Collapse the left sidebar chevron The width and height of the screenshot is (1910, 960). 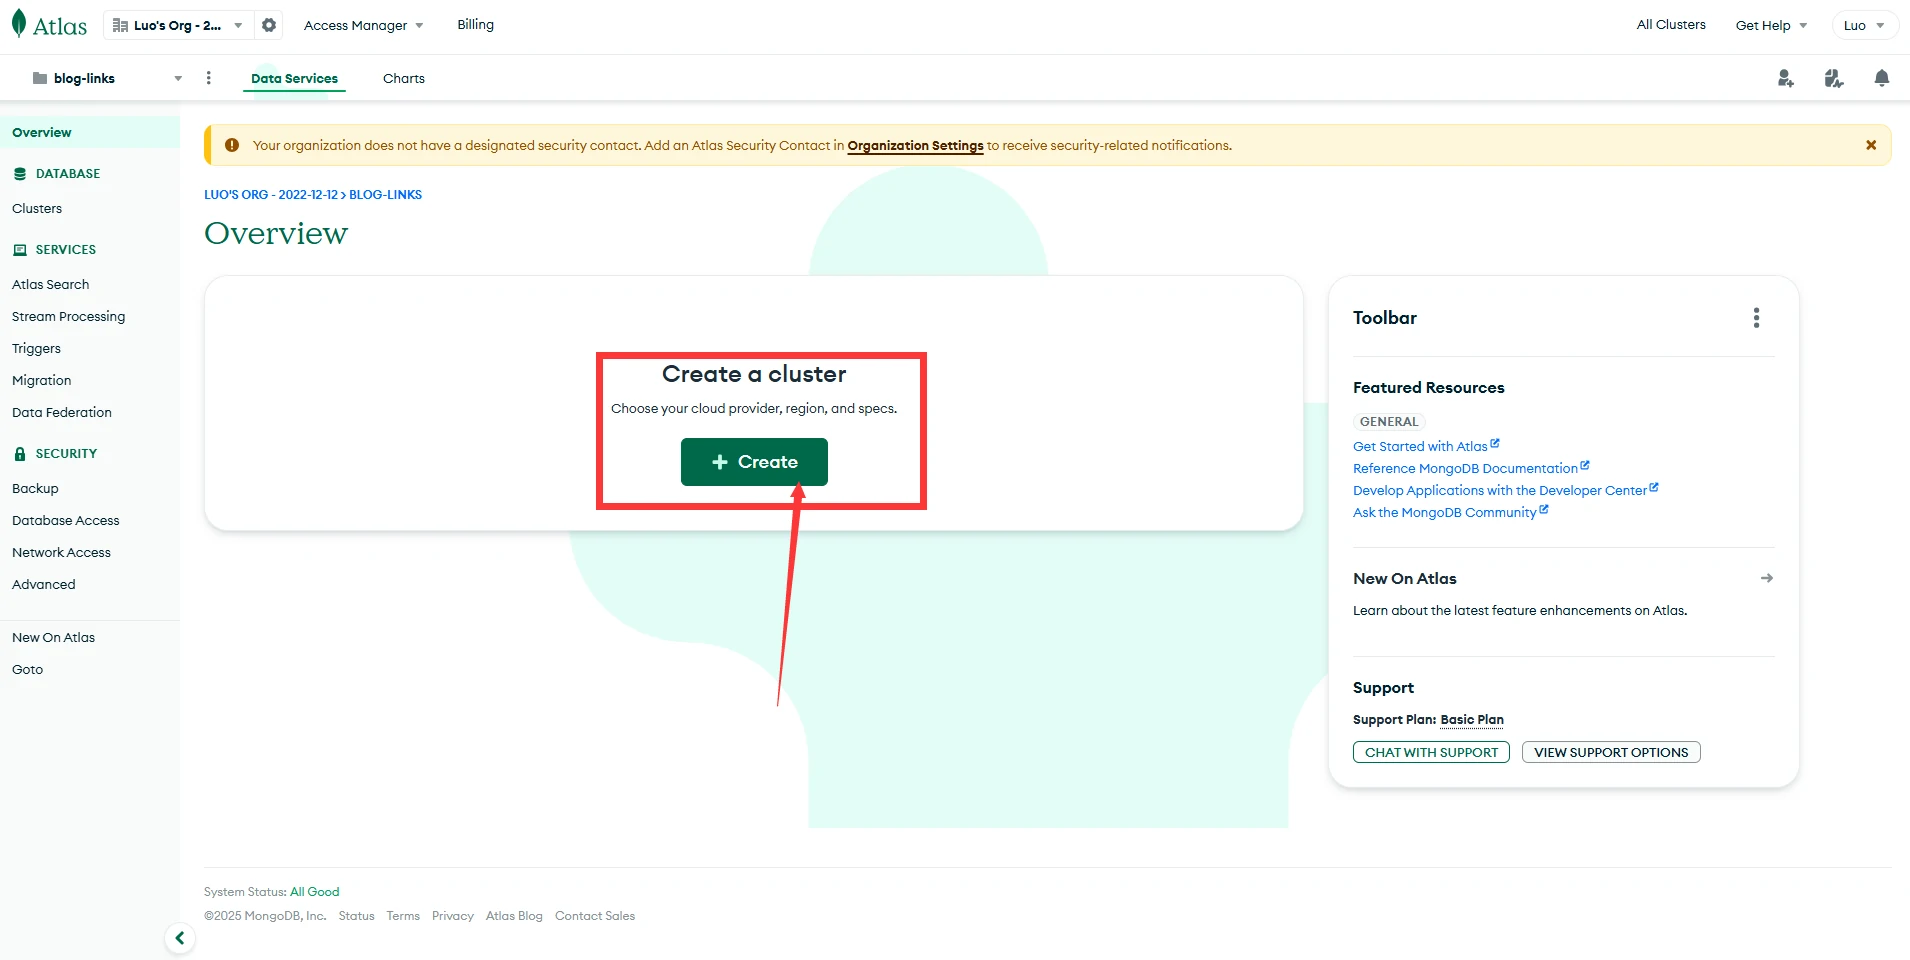pos(180,938)
